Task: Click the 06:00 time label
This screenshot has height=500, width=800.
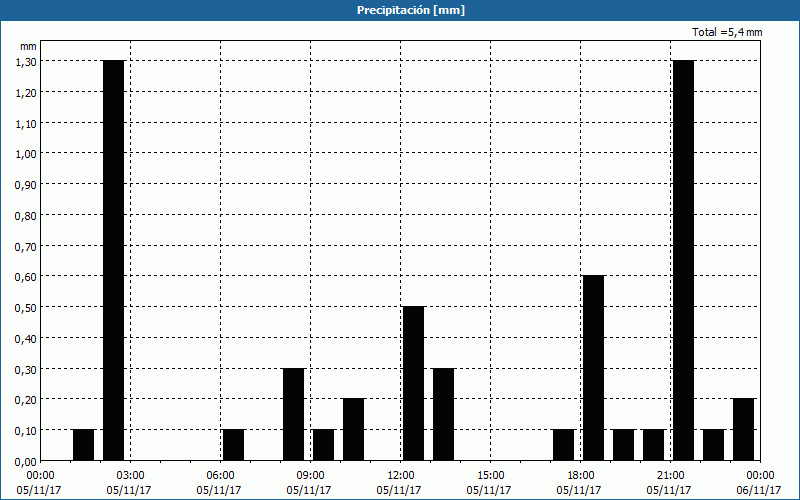Action: point(220,476)
